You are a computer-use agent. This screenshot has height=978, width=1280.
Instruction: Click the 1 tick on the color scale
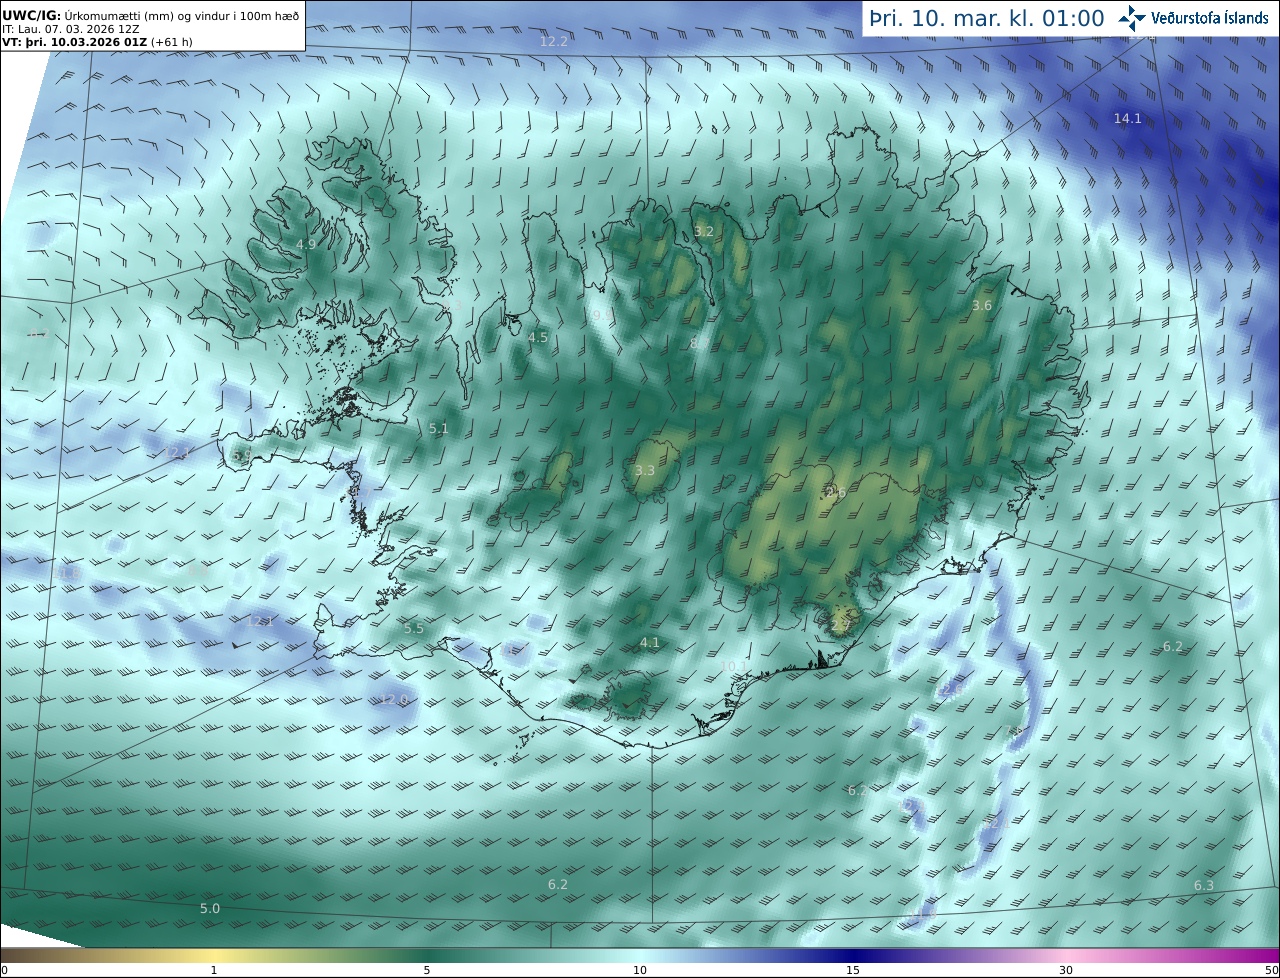click(x=214, y=970)
